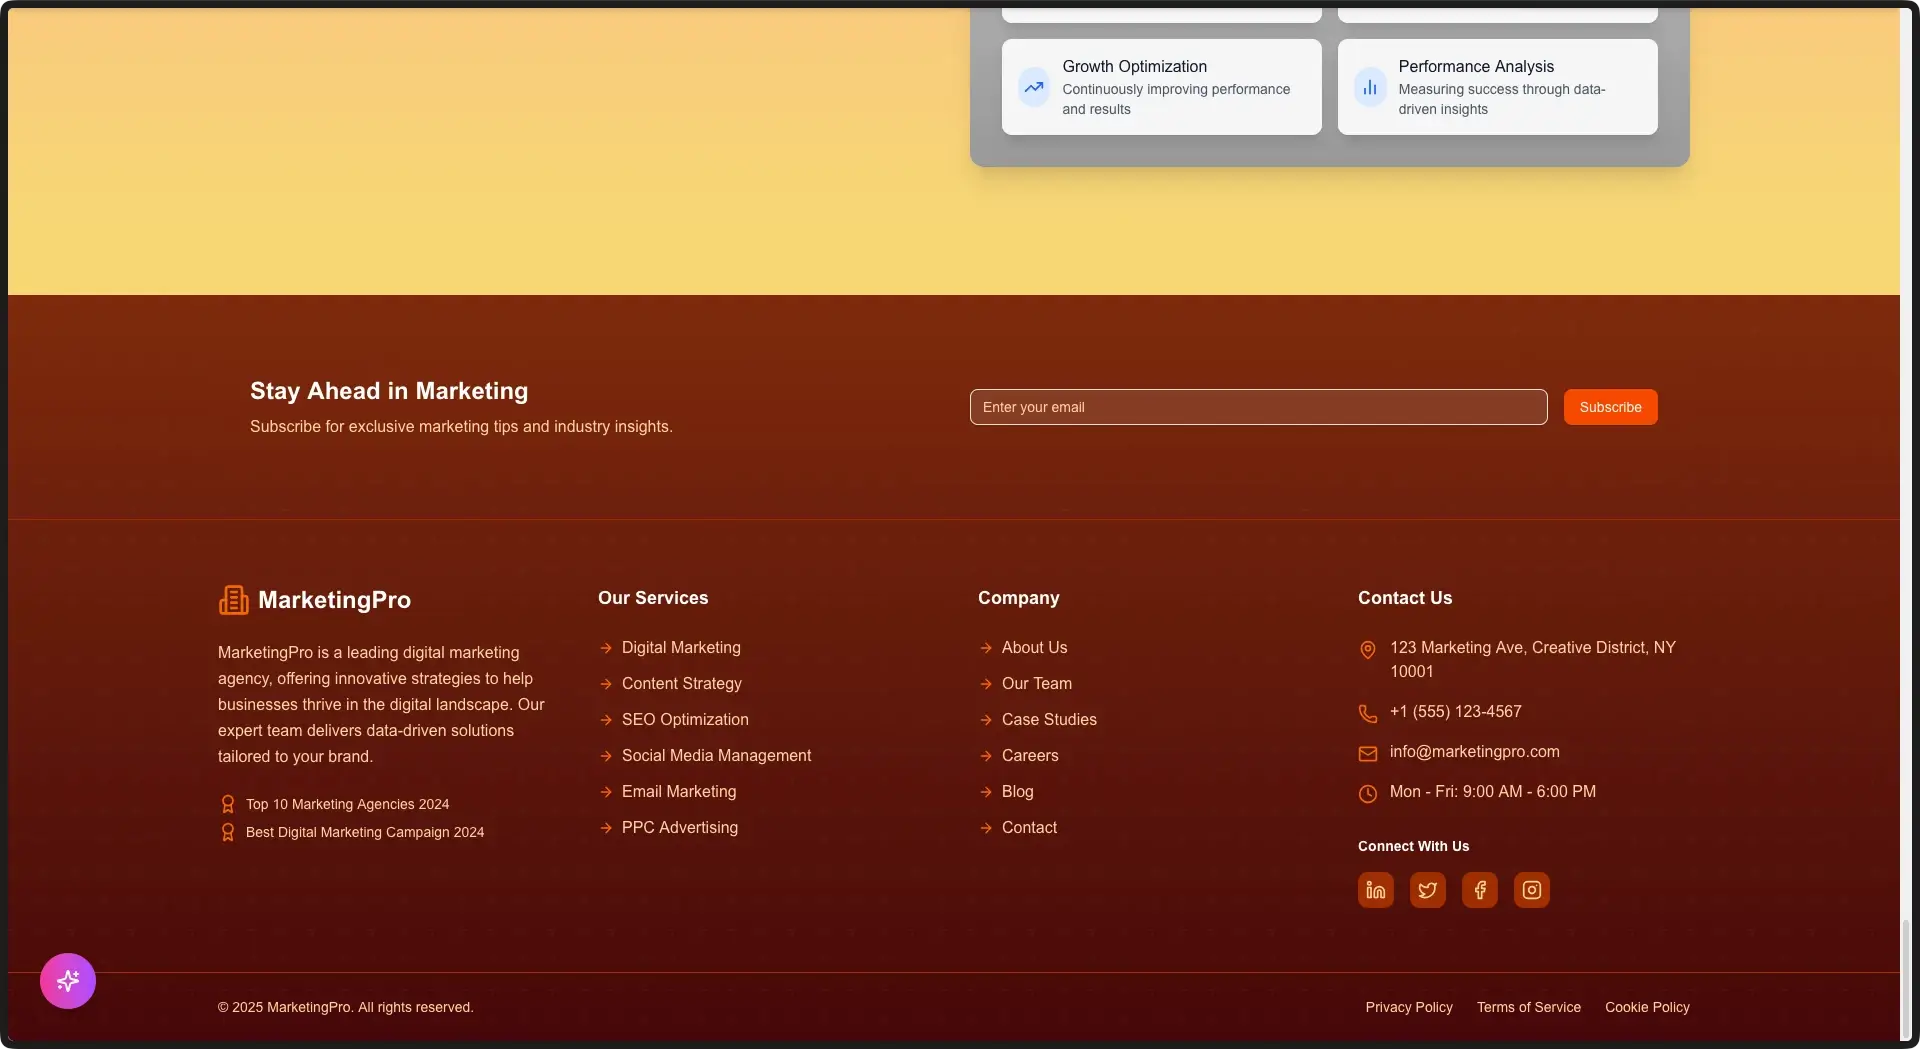The image size is (1920, 1049).
Task: Open the Twitter social icon
Action: [x=1427, y=890]
